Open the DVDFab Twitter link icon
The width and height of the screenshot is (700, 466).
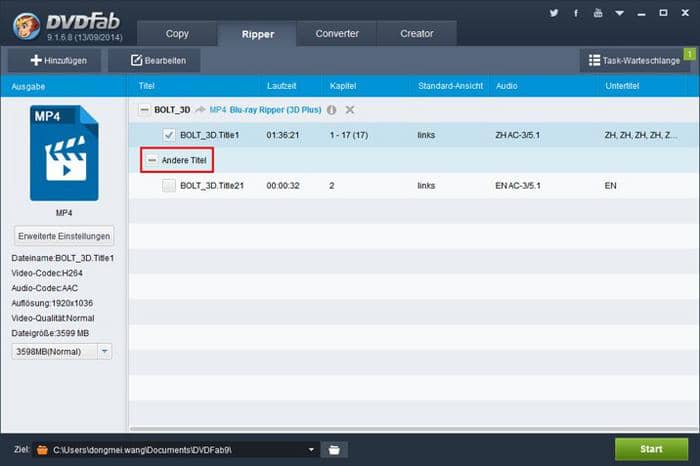pos(554,13)
